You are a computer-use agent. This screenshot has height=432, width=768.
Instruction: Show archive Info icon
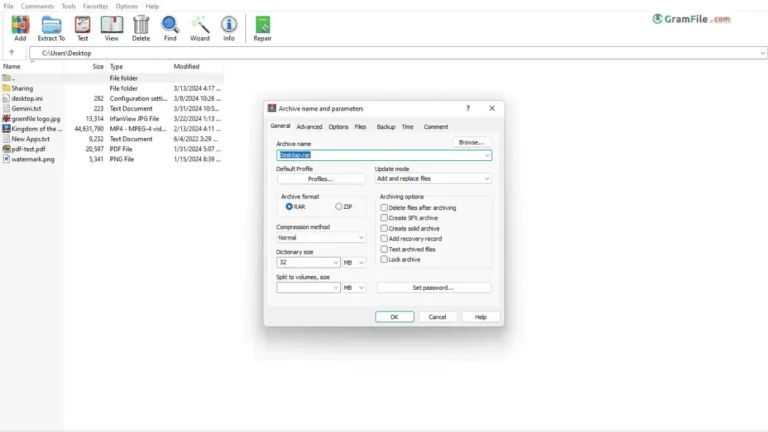pos(229,28)
